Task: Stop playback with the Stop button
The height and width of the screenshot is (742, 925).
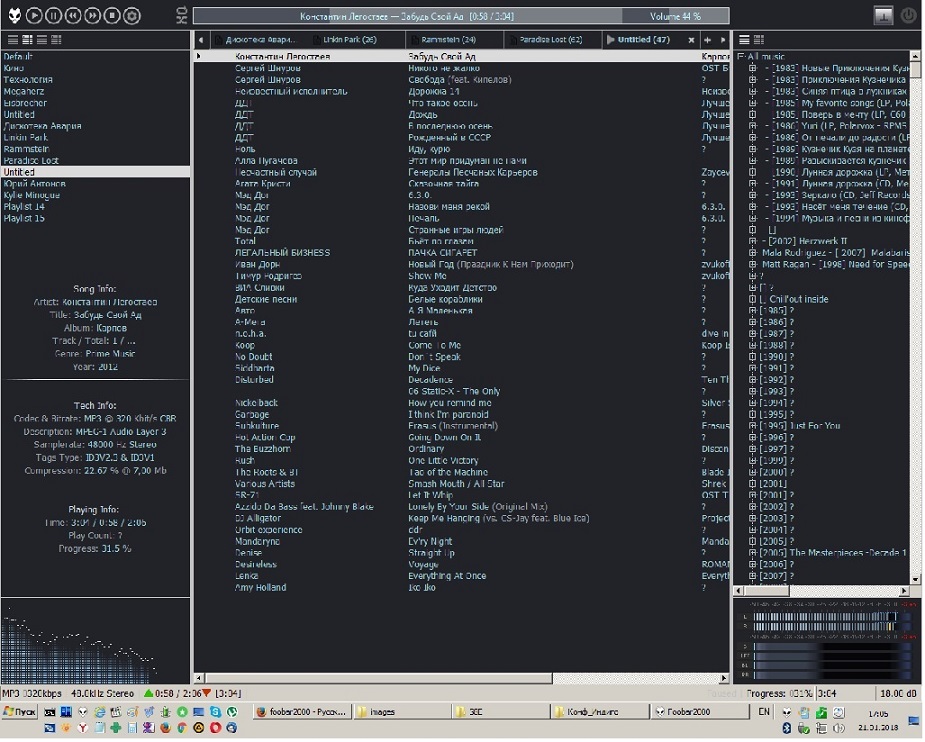Action: click(x=113, y=15)
